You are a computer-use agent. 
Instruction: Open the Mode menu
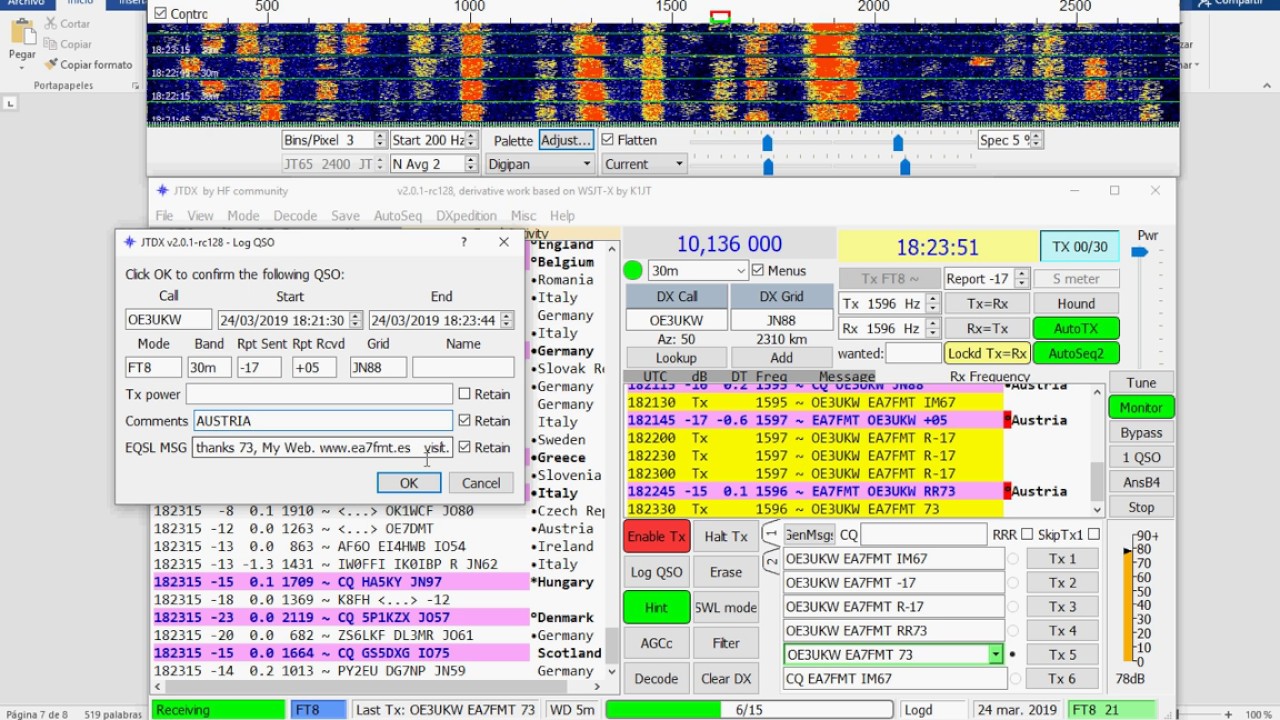click(x=243, y=215)
